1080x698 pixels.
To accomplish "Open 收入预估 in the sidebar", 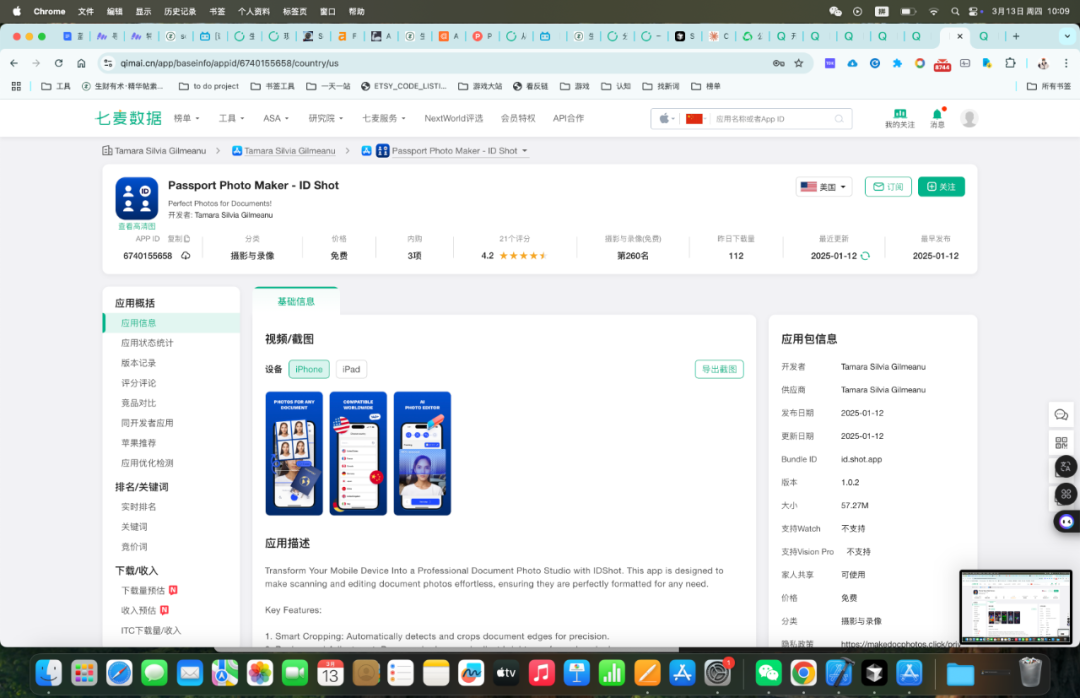I will (138, 610).
